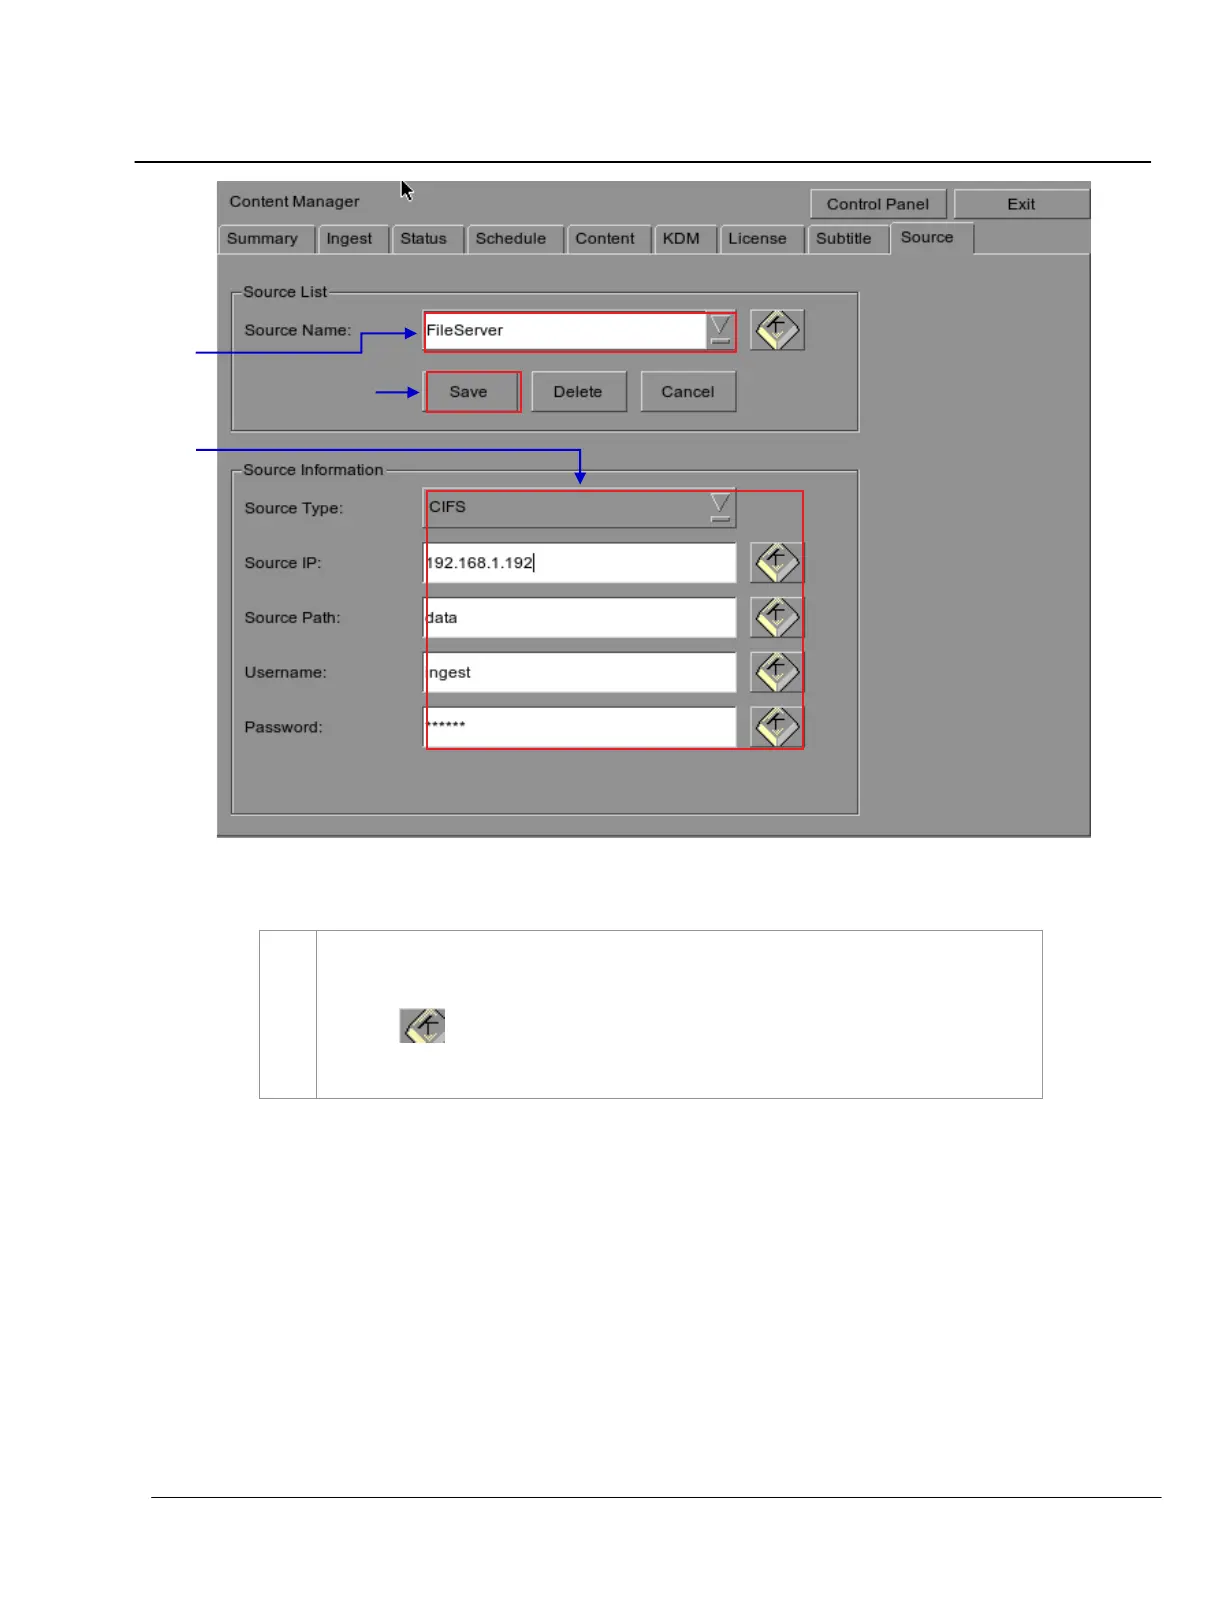The image size is (1226, 1616).
Task: Click the Cancel button
Action: pyautogui.click(x=688, y=392)
